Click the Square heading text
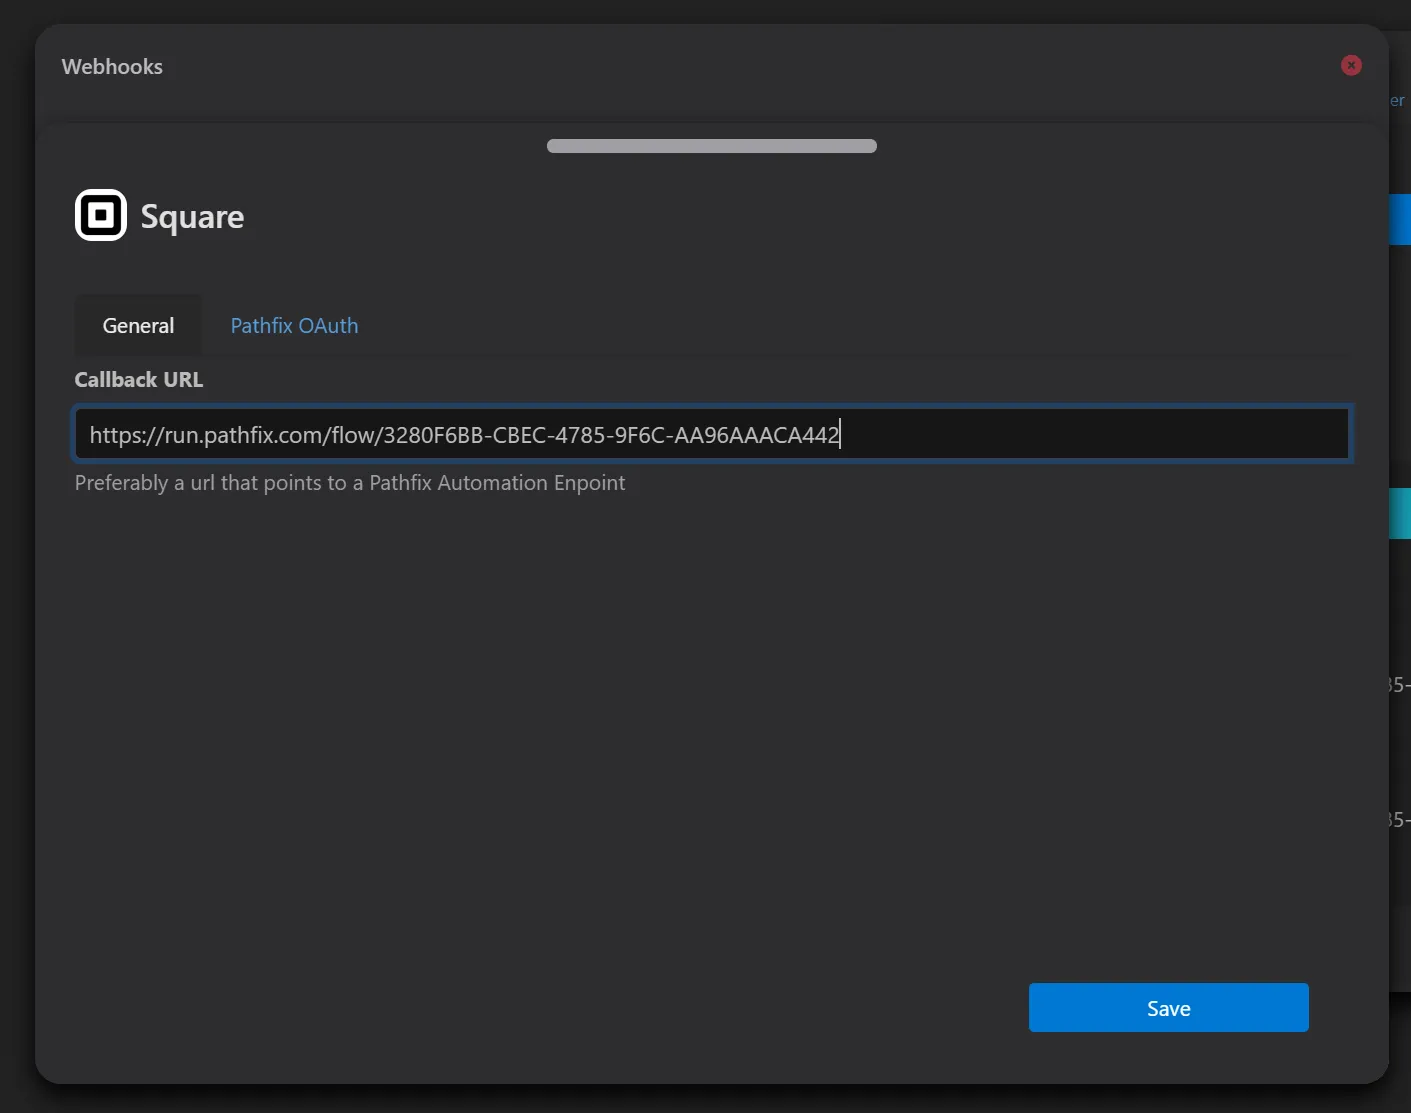Viewport: 1411px width, 1113px height. click(x=192, y=217)
